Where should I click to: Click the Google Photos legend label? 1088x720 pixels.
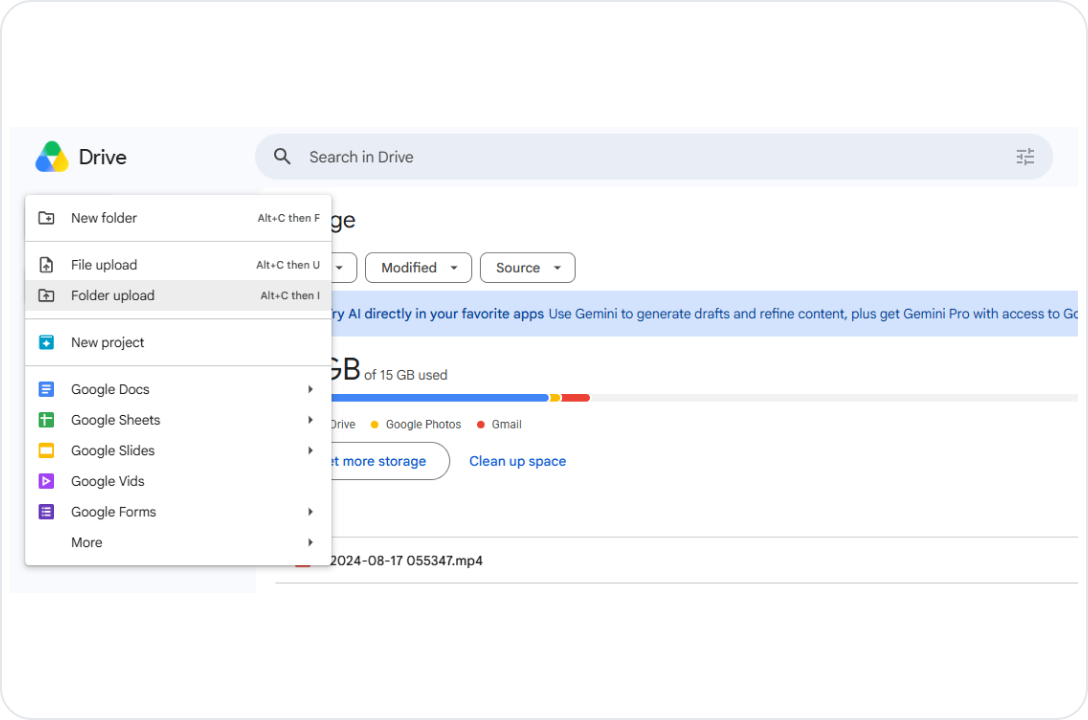click(423, 425)
